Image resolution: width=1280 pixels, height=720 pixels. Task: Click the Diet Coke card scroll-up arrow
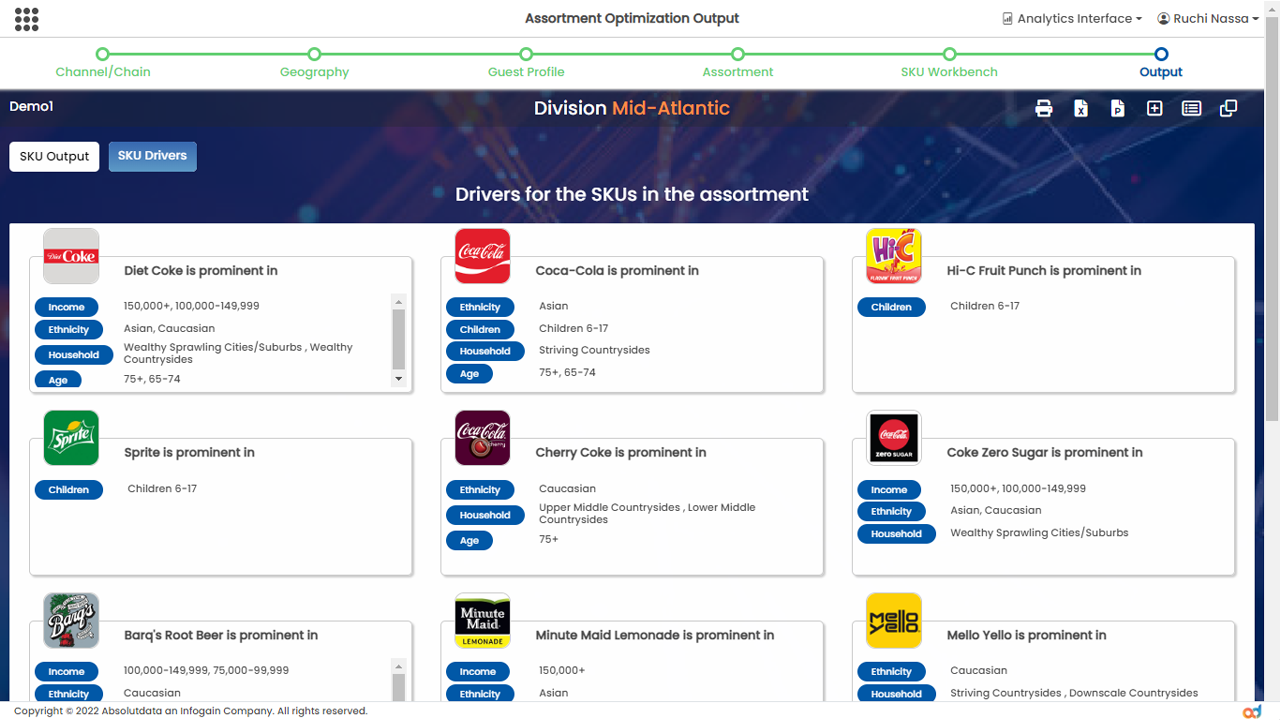tap(399, 302)
